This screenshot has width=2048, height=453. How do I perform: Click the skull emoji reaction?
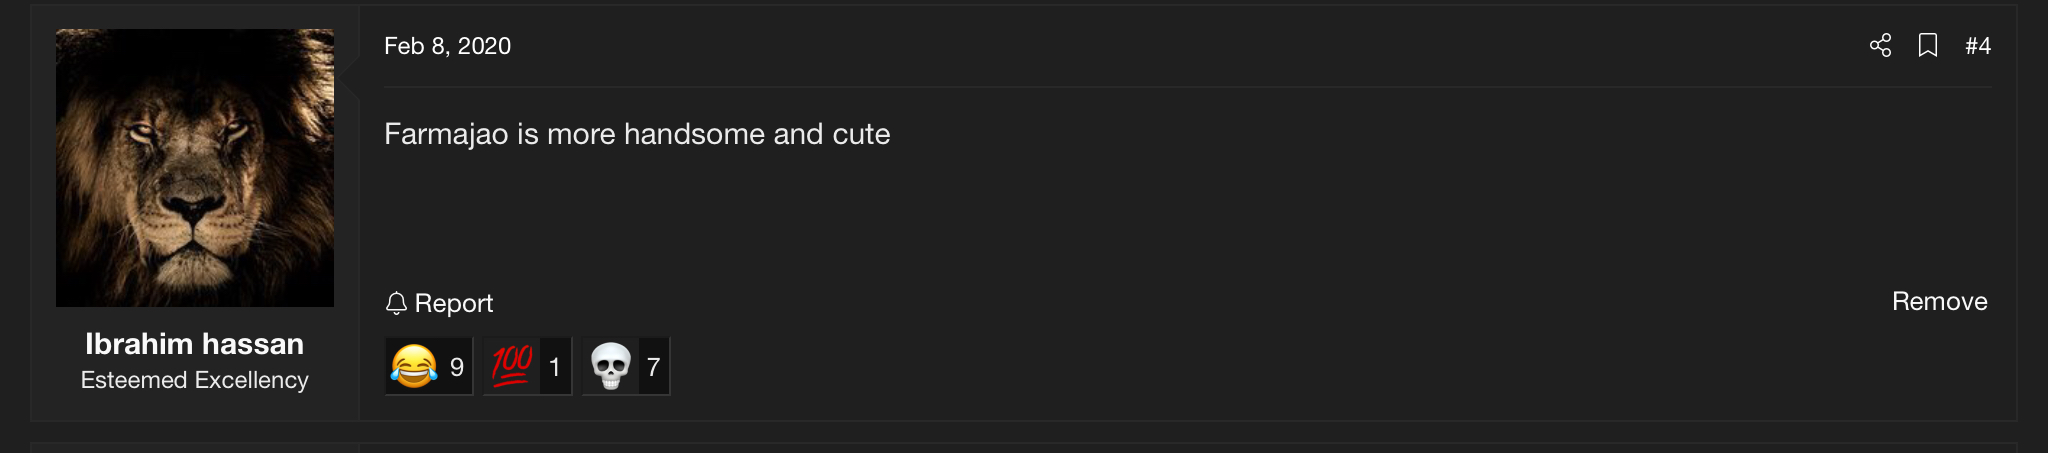click(x=610, y=367)
